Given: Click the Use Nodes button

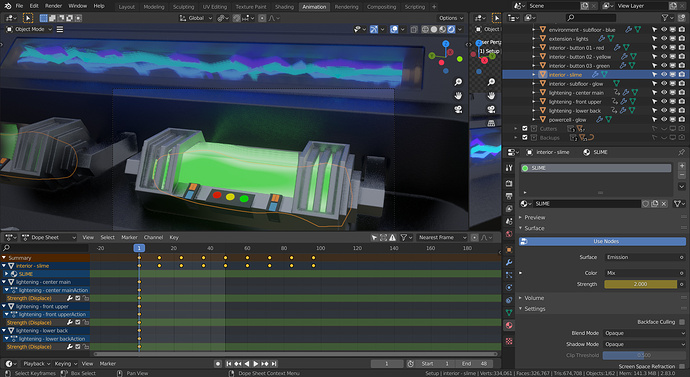Looking at the screenshot, I should 602,242.
